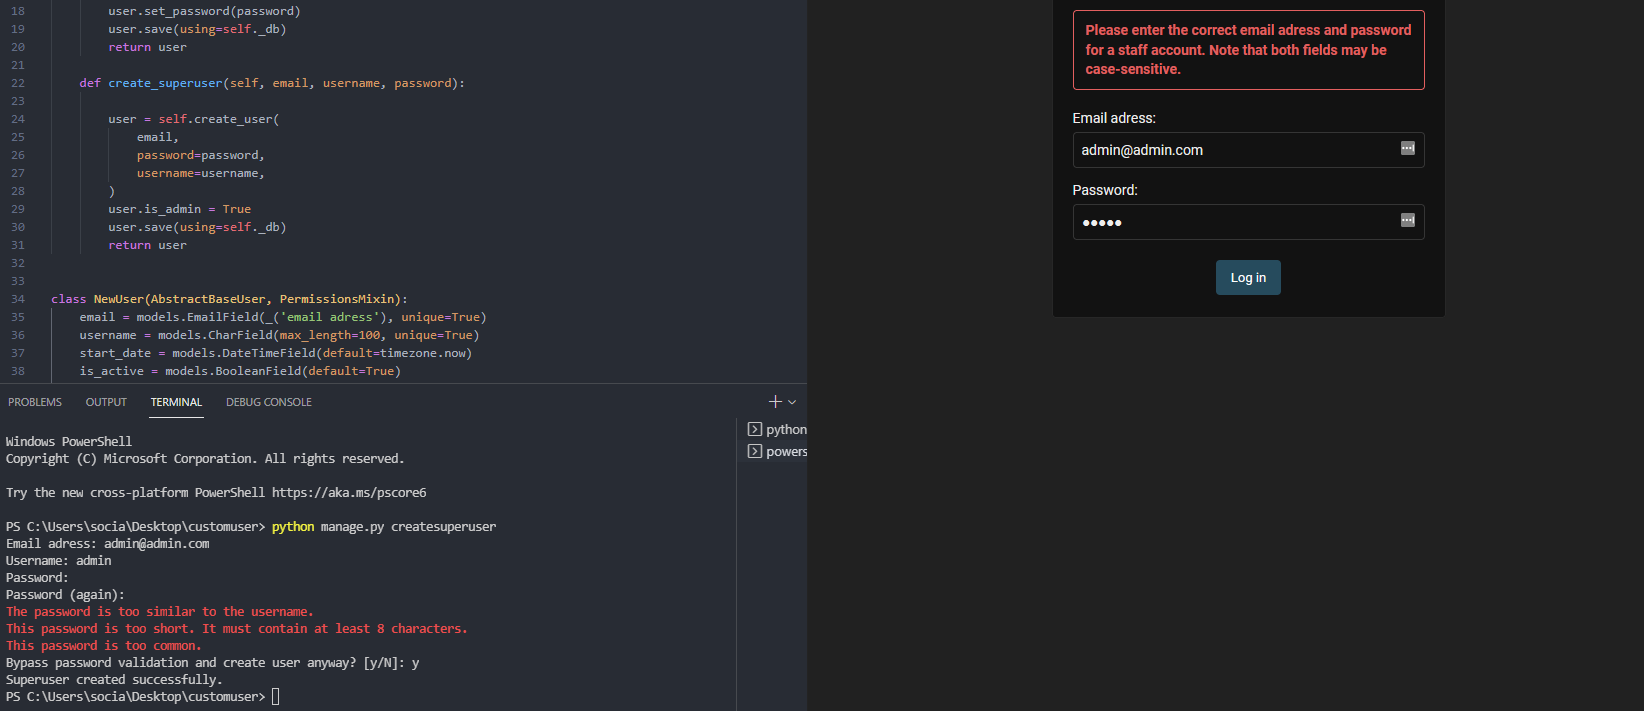The height and width of the screenshot is (711, 1644).
Task: Expand the new terminal launch profile dropdown
Action: coord(792,402)
